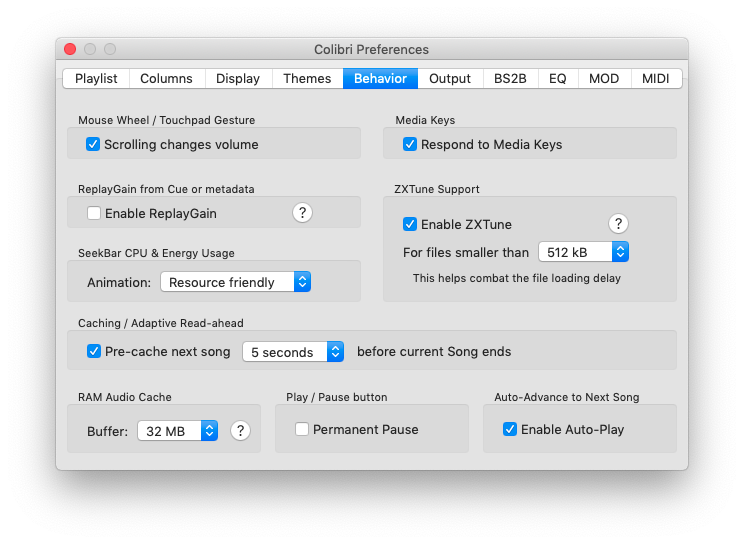This screenshot has width=744, height=544.
Task: Open the MOD tab
Action: click(604, 78)
